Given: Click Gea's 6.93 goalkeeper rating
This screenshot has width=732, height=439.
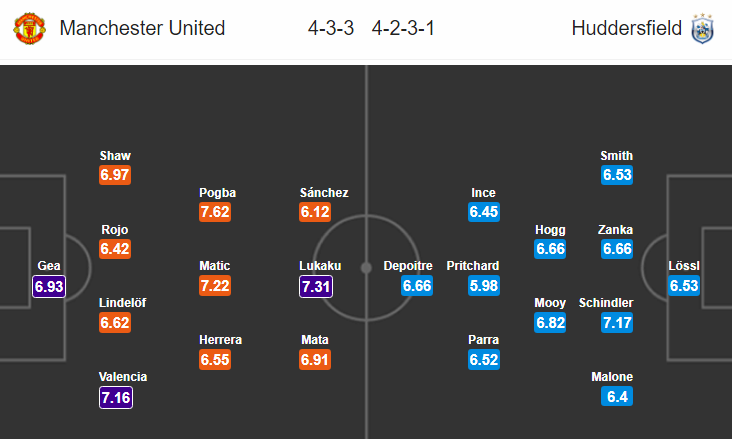Looking at the screenshot, I should (49, 286).
